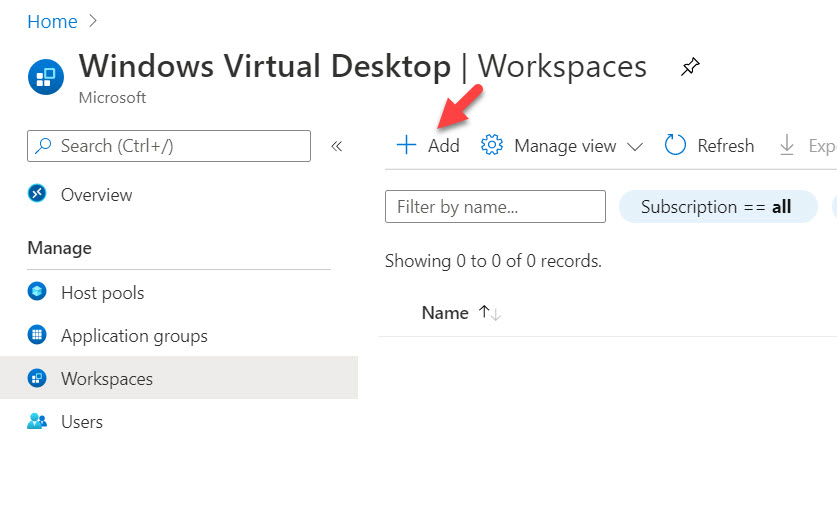Screen dimensions: 837x518
Task: Click the magnifier icon in search box
Action: 43,146
